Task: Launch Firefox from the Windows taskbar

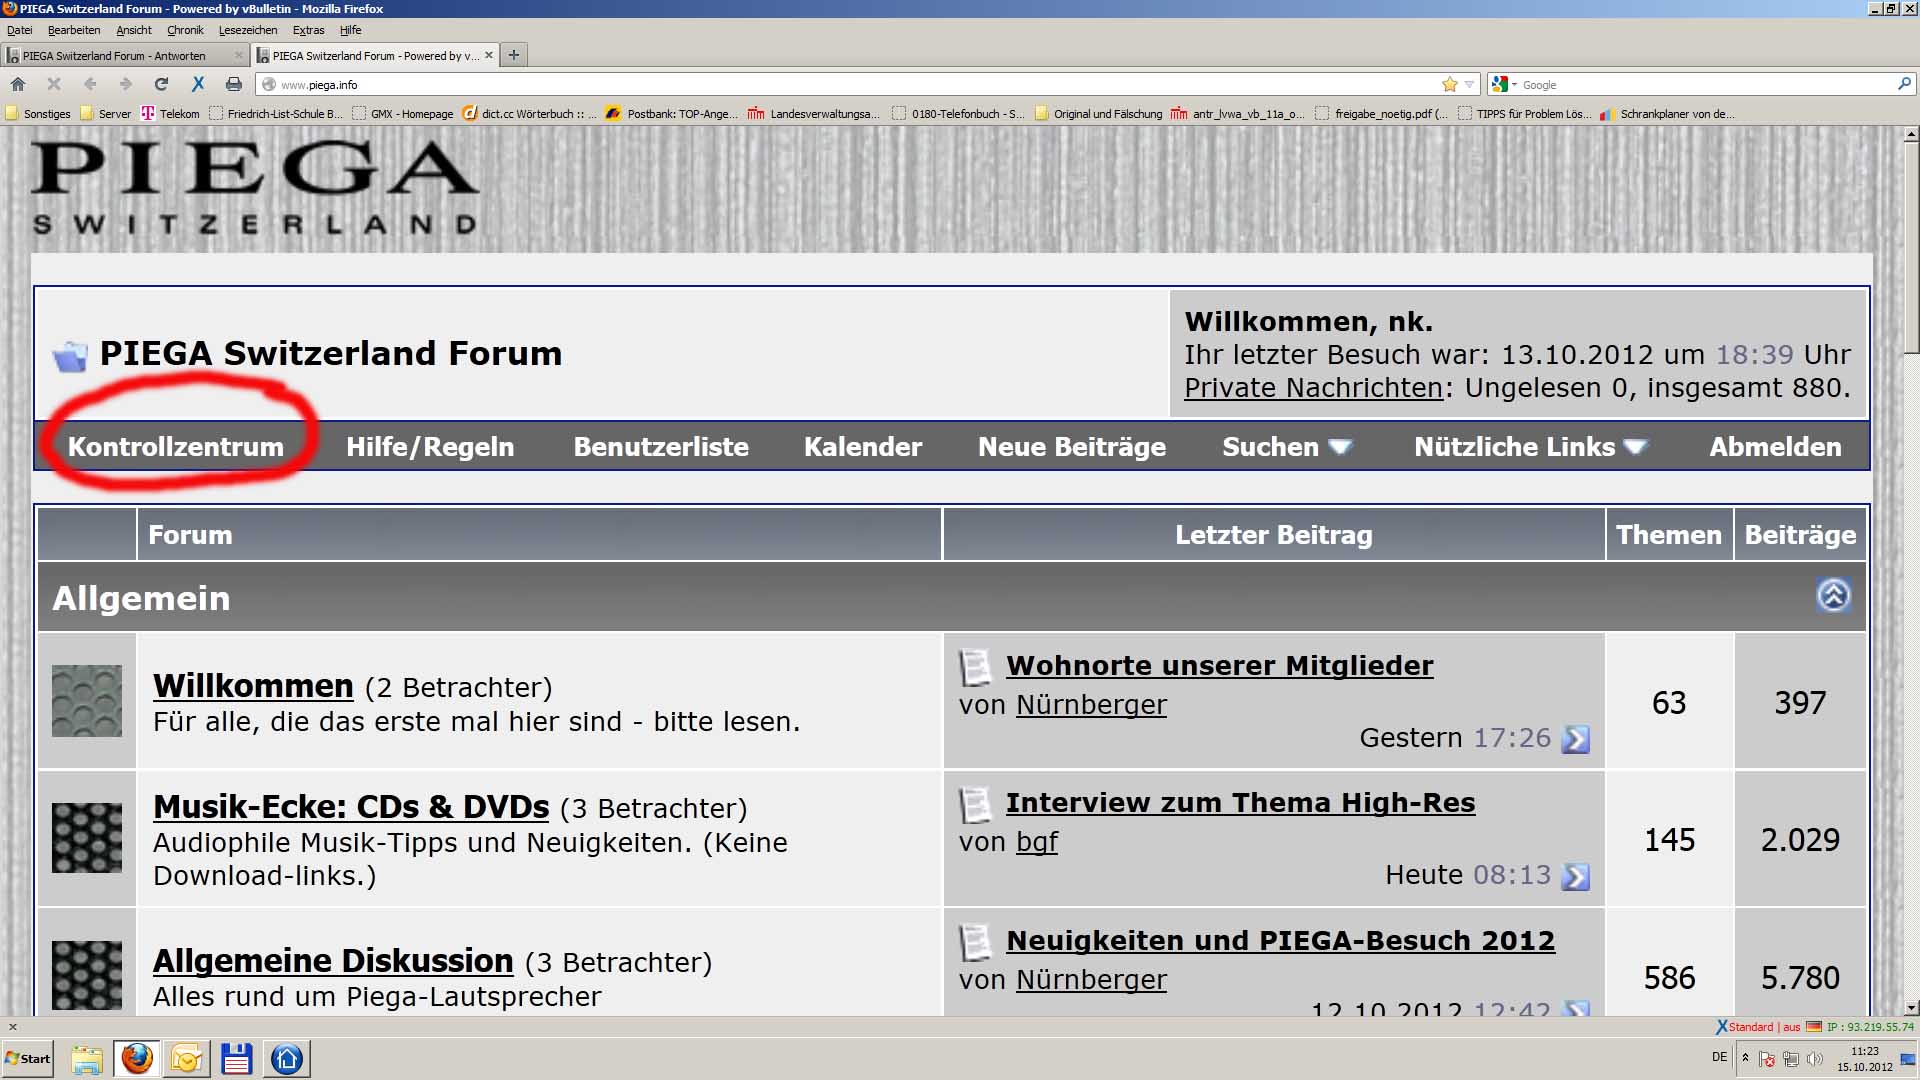Action: tap(137, 1058)
